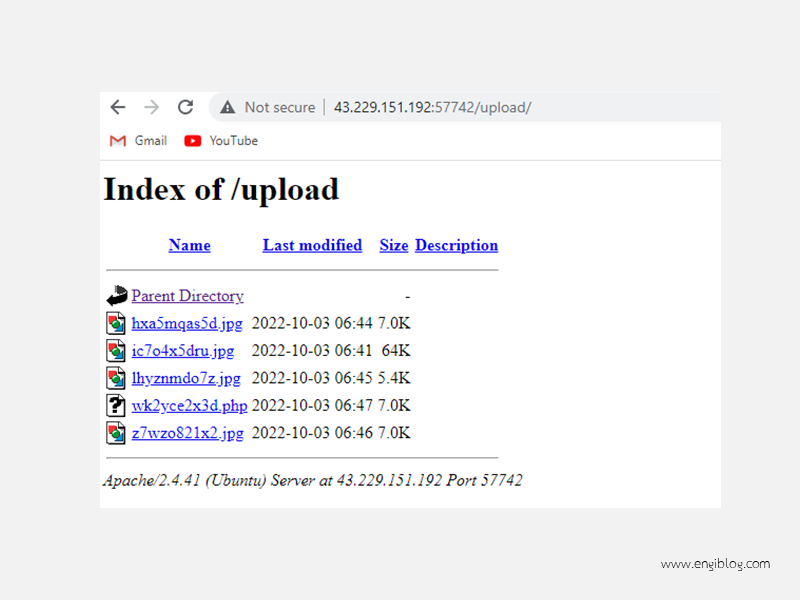Open the Gmail bookmark icon
Image resolution: width=800 pixels, height=600 pixels.
pyautogui.click(x=118, y=141)
